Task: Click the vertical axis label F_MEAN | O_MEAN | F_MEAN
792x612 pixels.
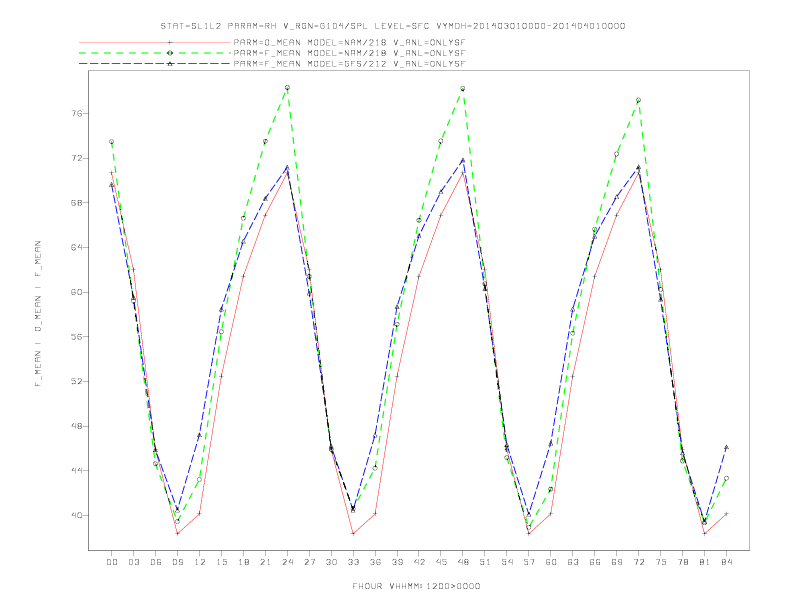Action: 38,314
